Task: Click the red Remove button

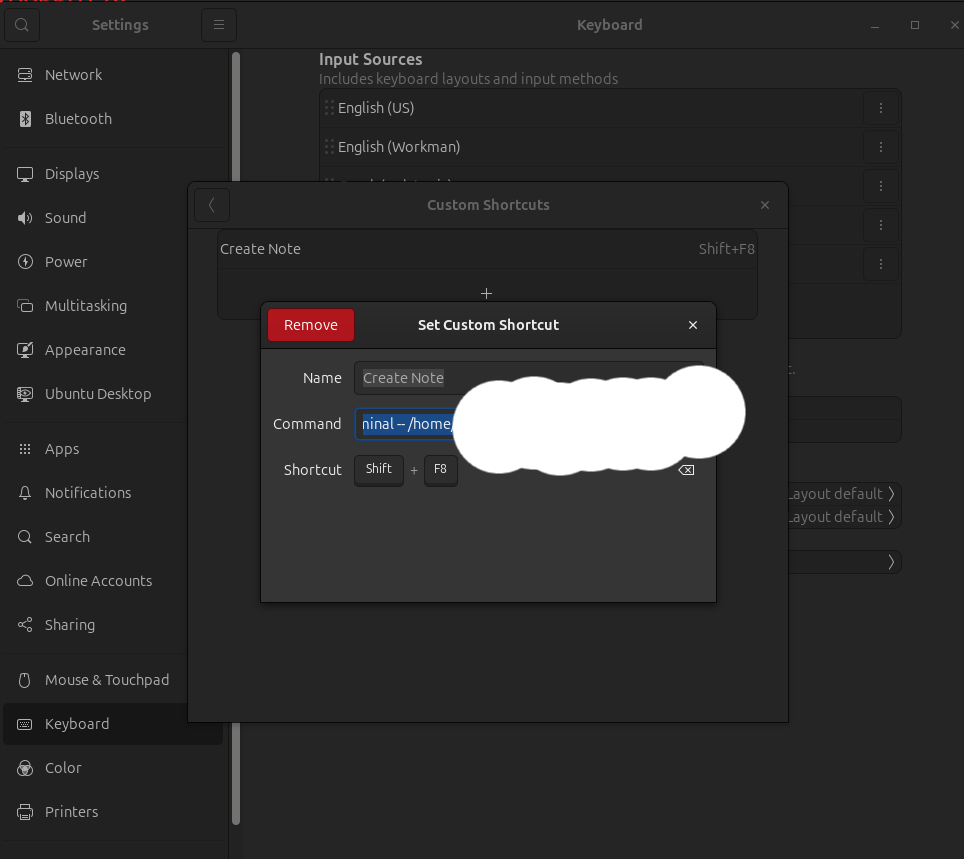Action: tap(311, 325)
